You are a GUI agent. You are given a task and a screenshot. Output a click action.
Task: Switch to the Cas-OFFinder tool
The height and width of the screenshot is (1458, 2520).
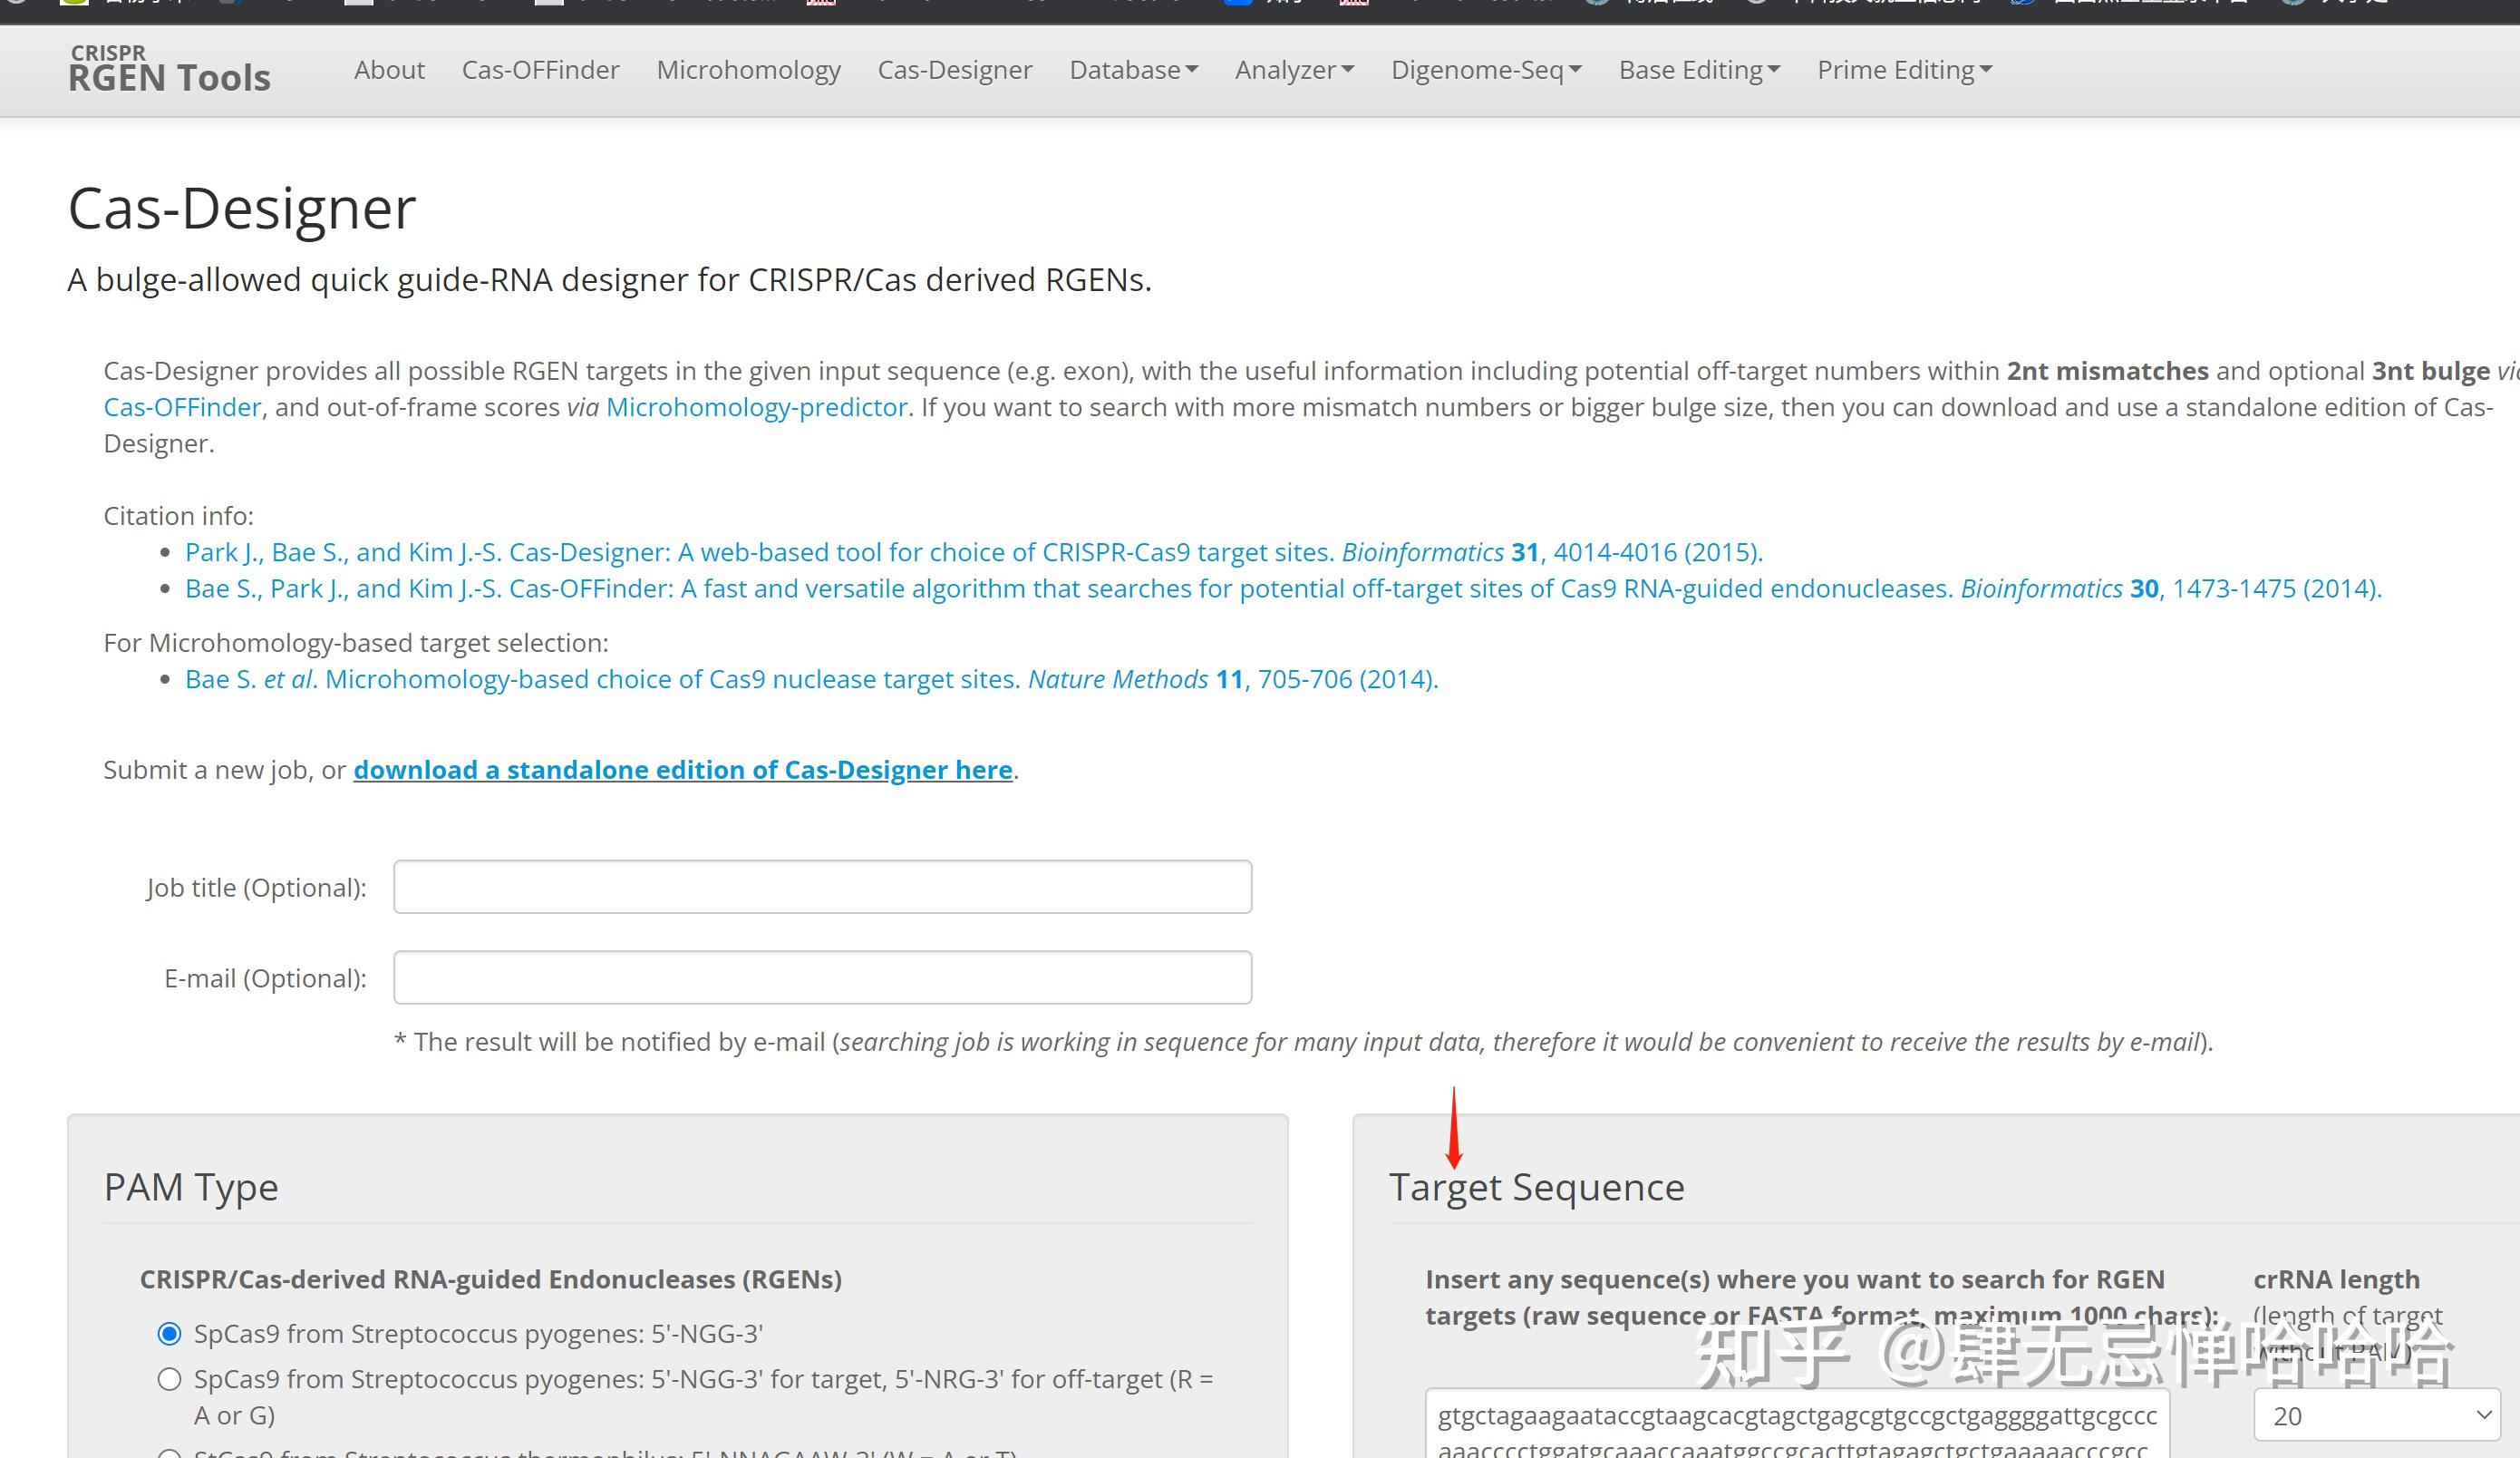(x=540, y=69)
